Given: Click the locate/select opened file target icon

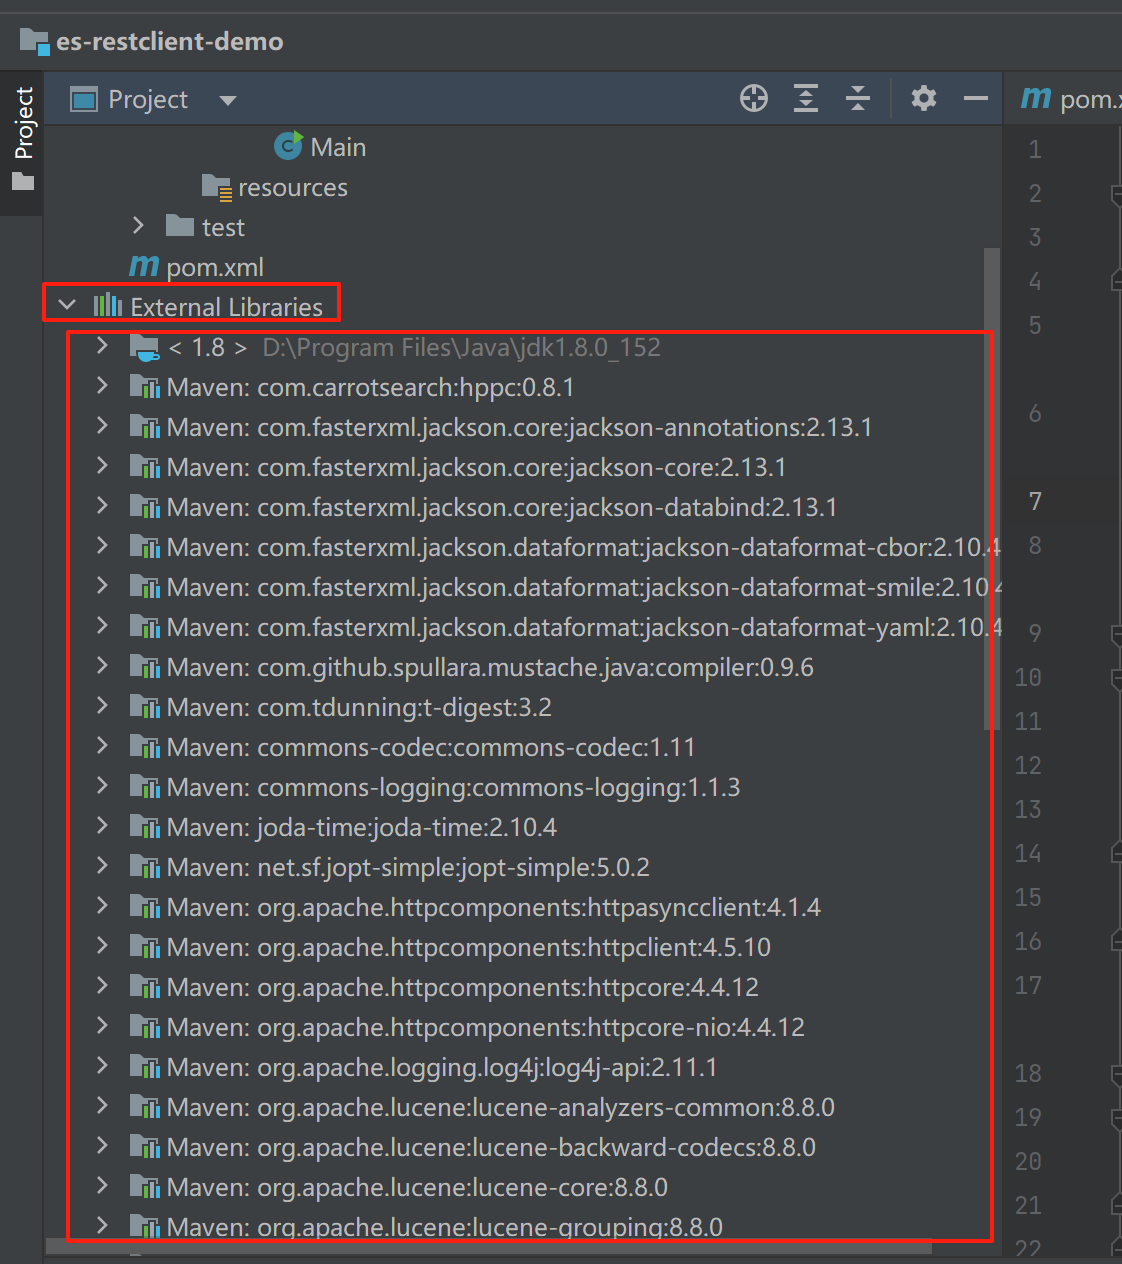Looking at the screenshot, I should click(x=754, y=98).
